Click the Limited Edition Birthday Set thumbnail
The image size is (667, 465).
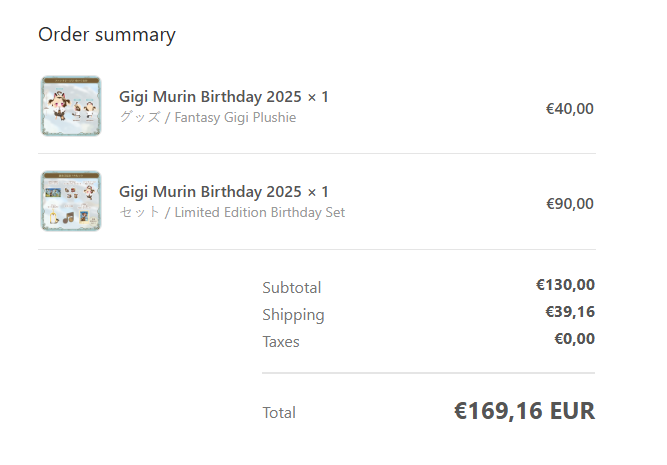[x=71, y=201]
